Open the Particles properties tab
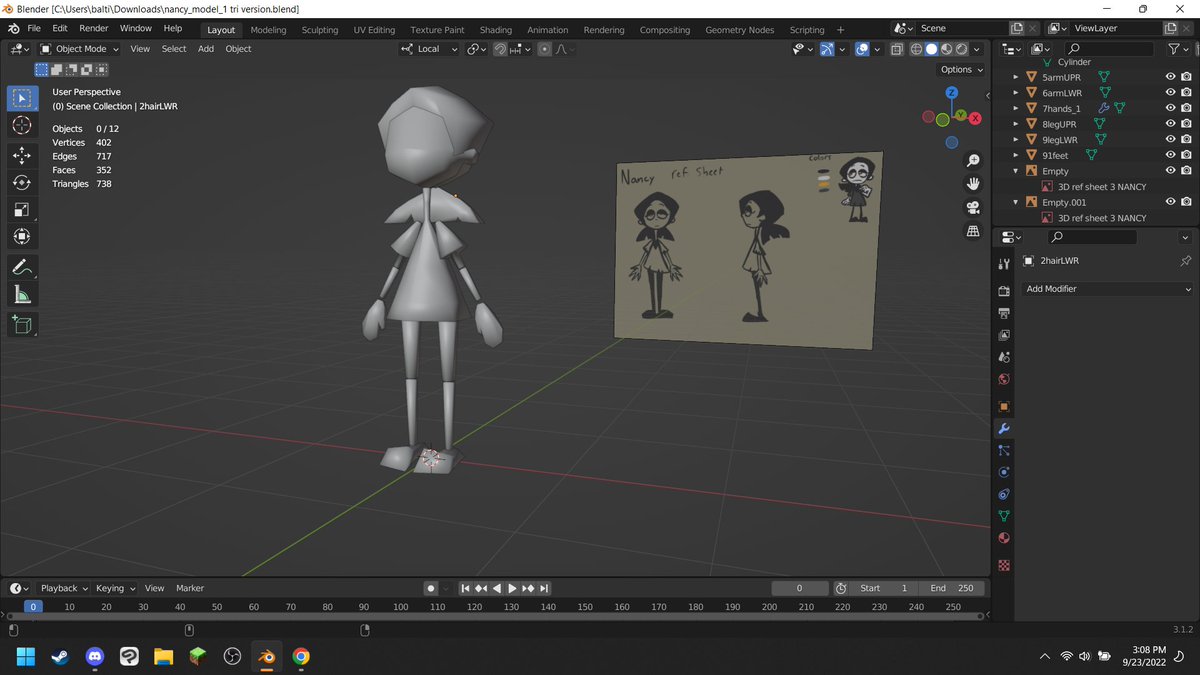Screen dimensions: 1200x675 [1004, 451]
